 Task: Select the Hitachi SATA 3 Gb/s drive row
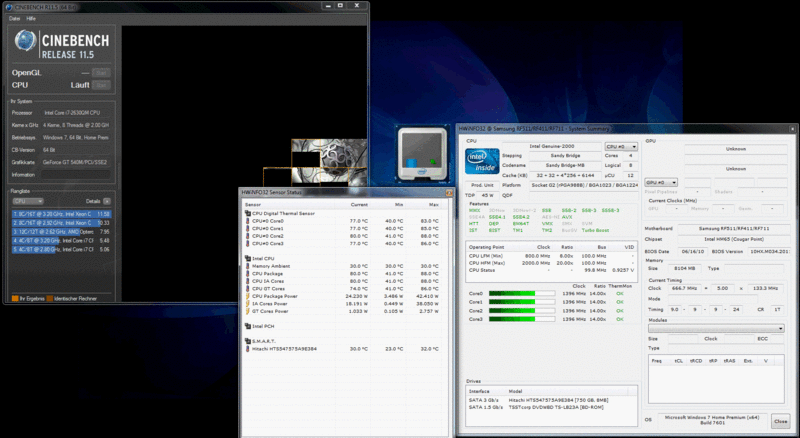point(551,400)
